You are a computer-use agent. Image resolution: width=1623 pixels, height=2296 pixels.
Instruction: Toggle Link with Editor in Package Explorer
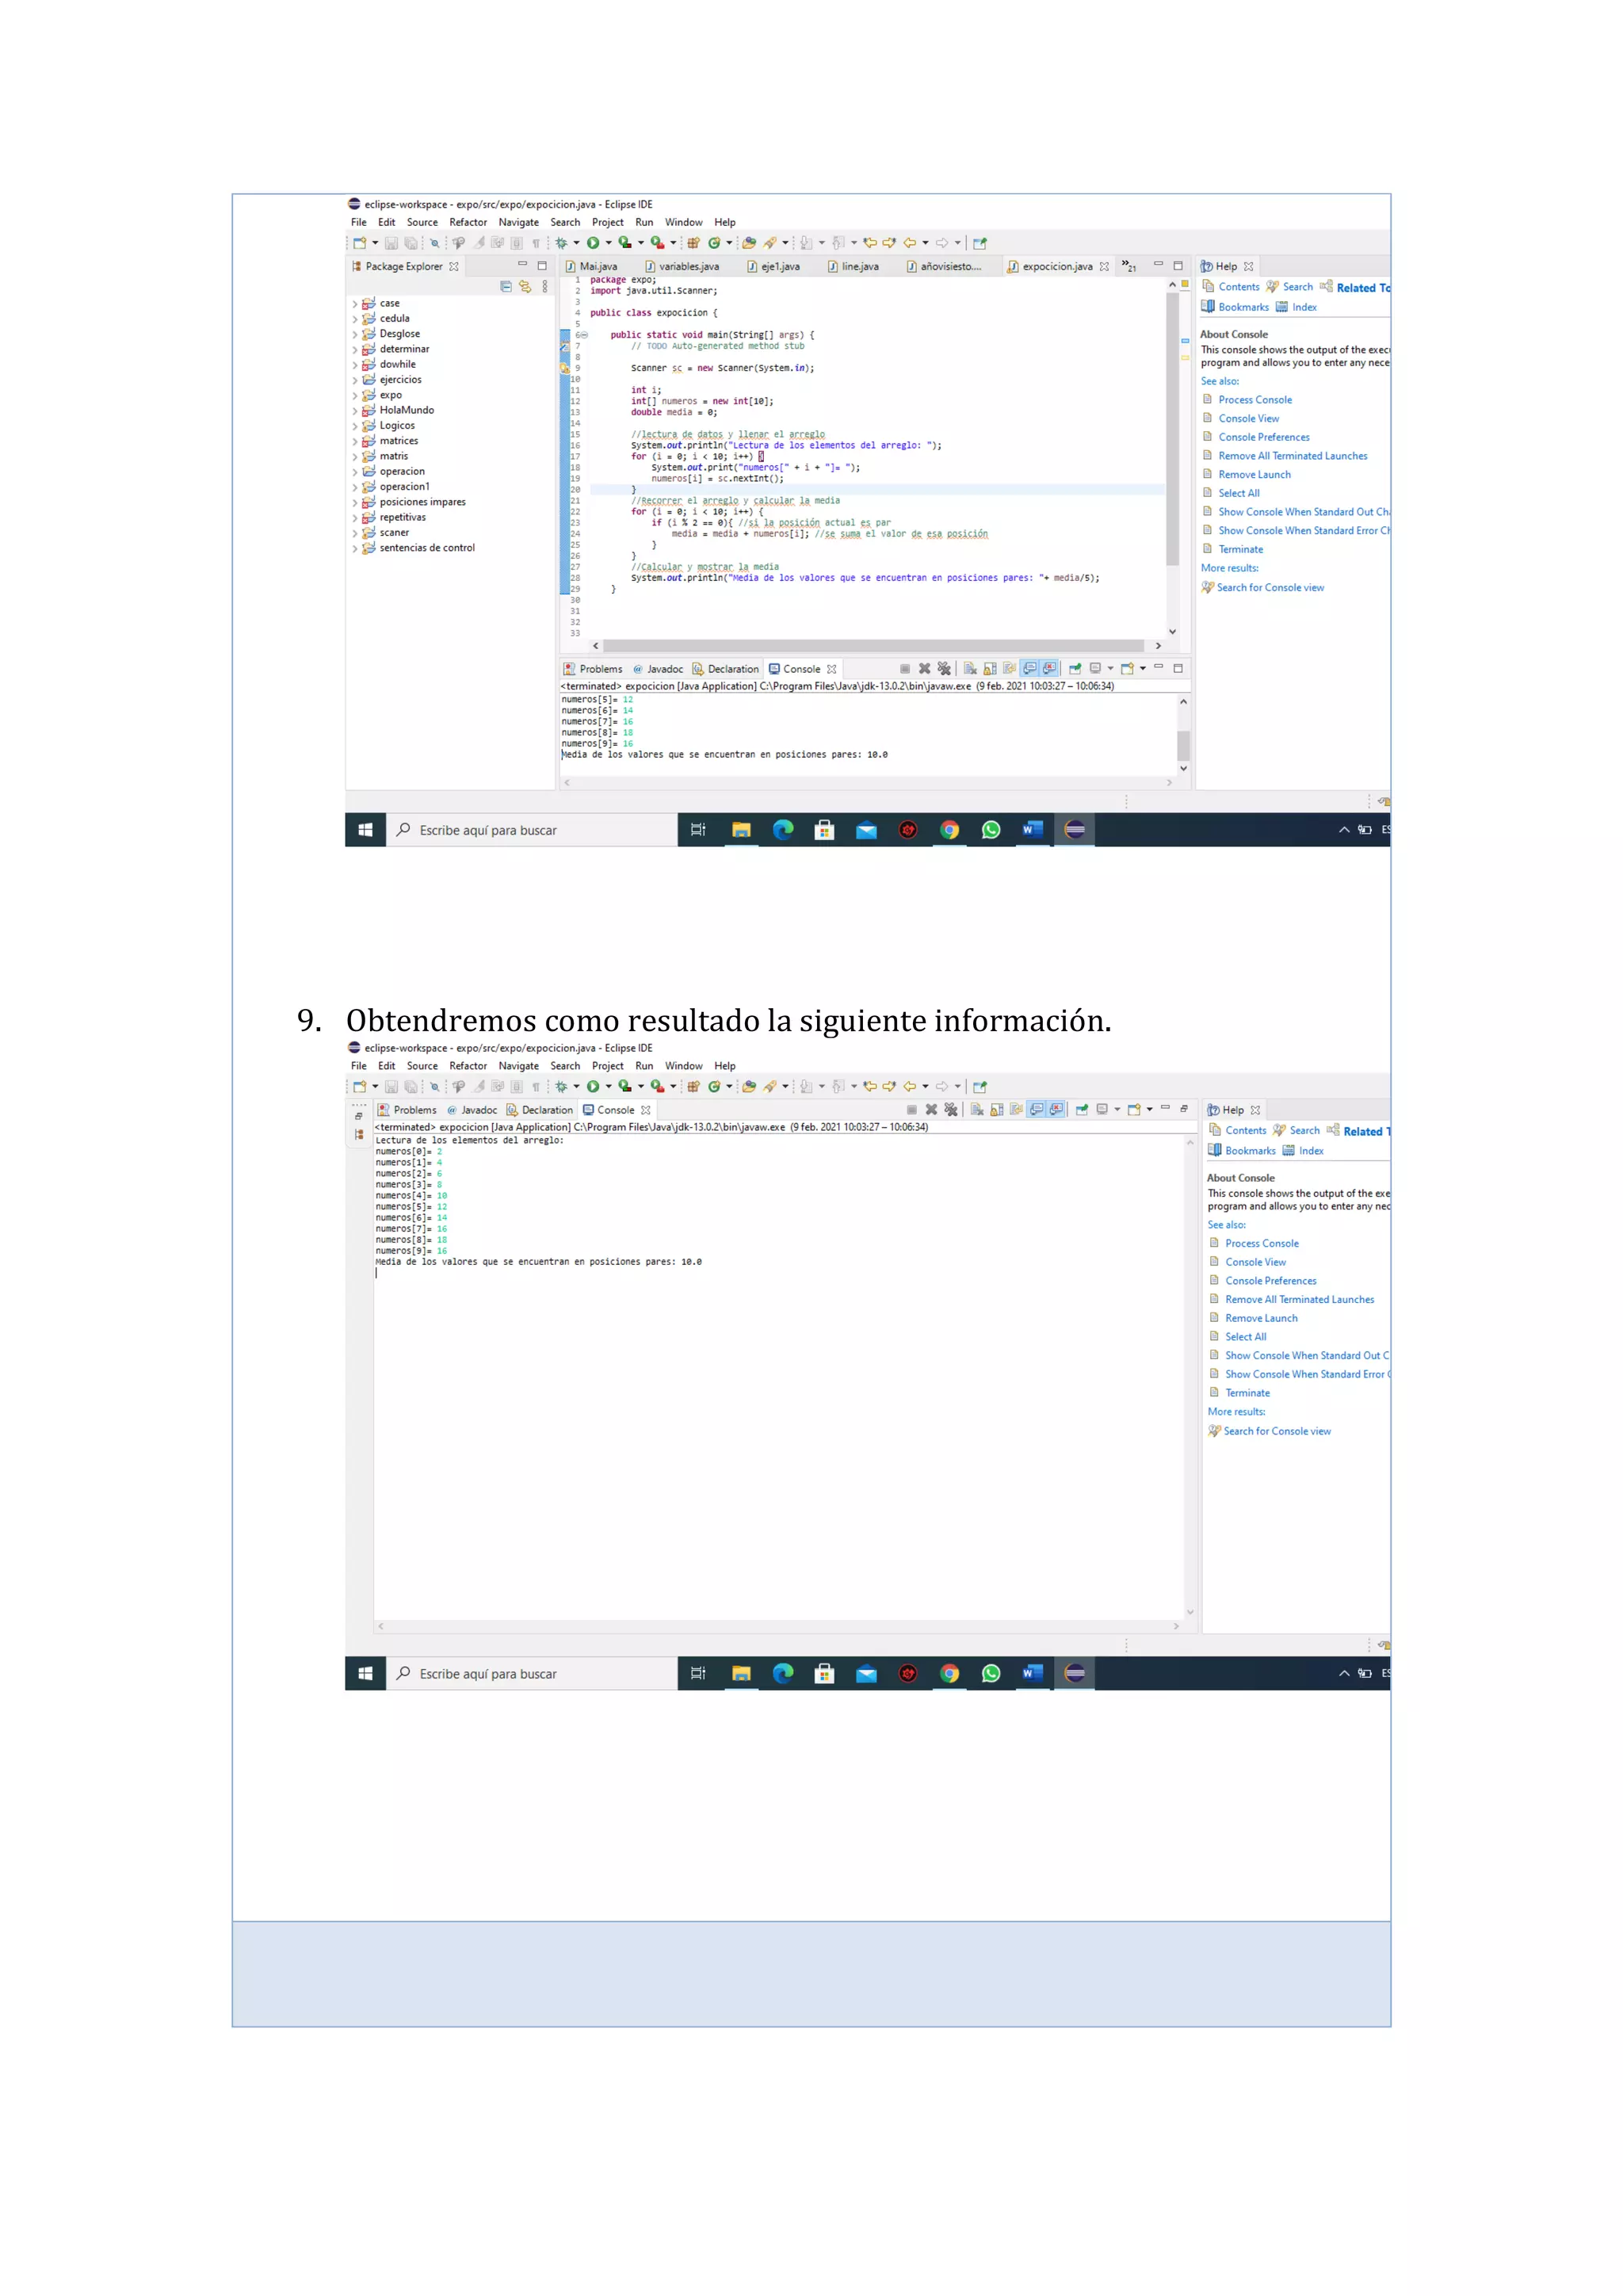coord(525,287)
